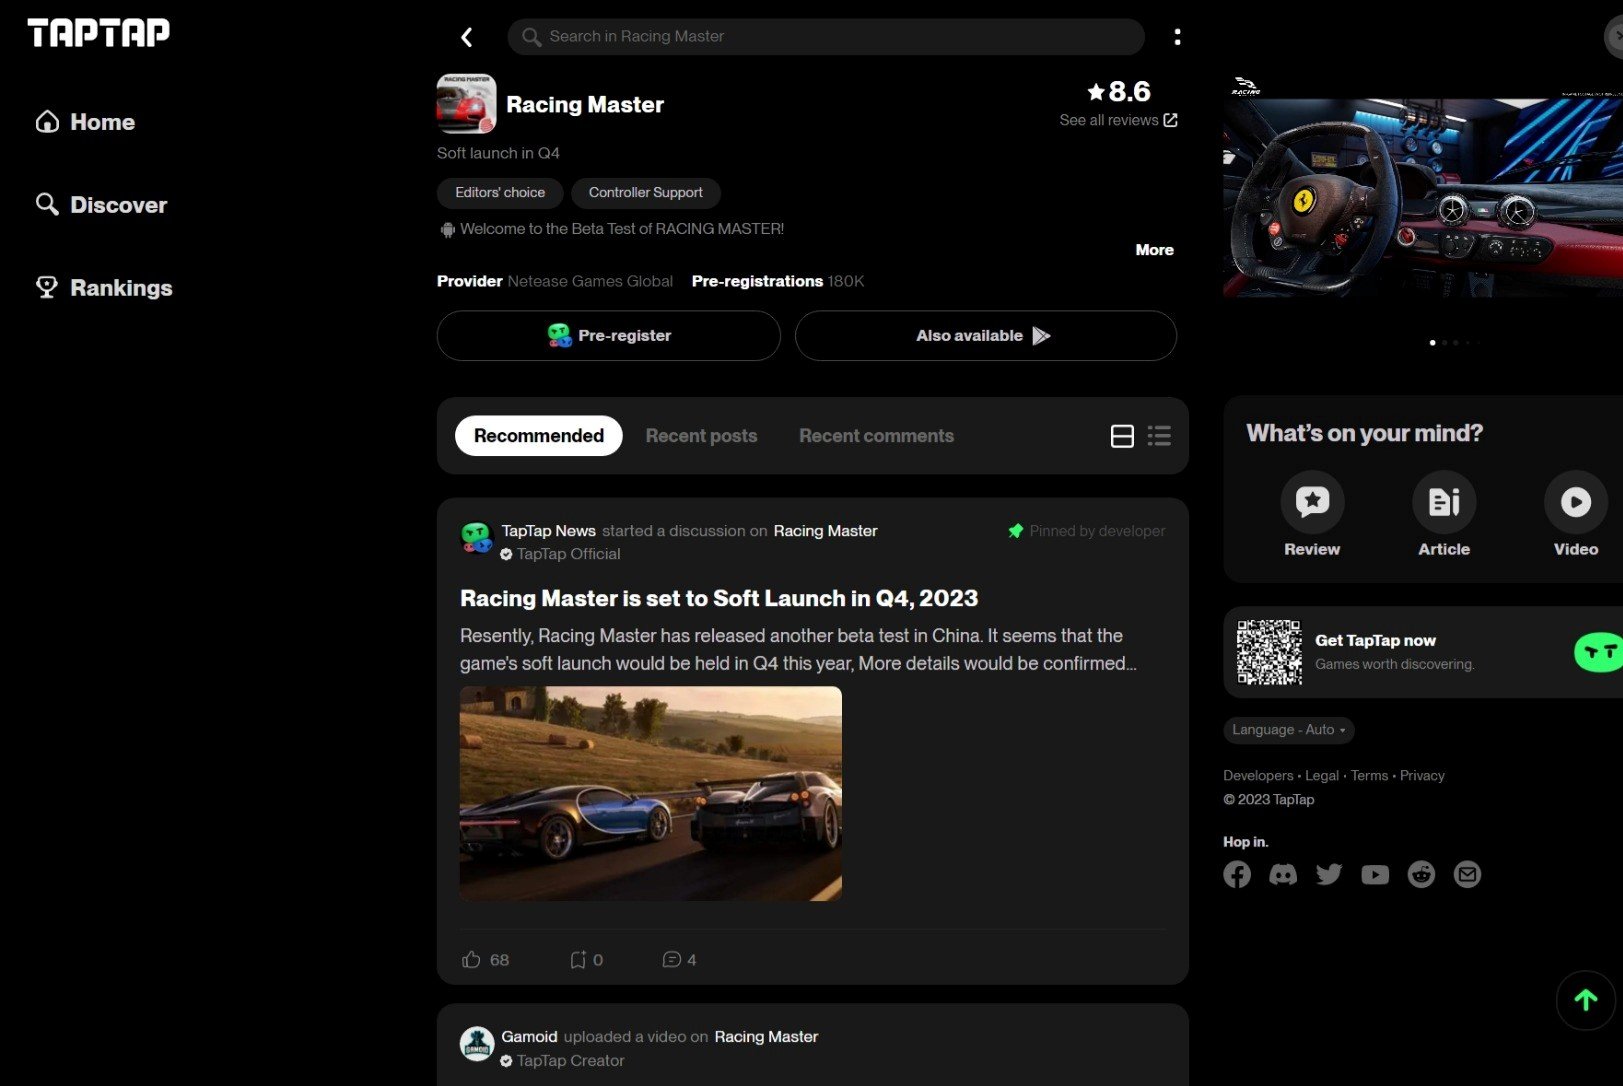Open Gamoid avatar

tap(476, 1044)
